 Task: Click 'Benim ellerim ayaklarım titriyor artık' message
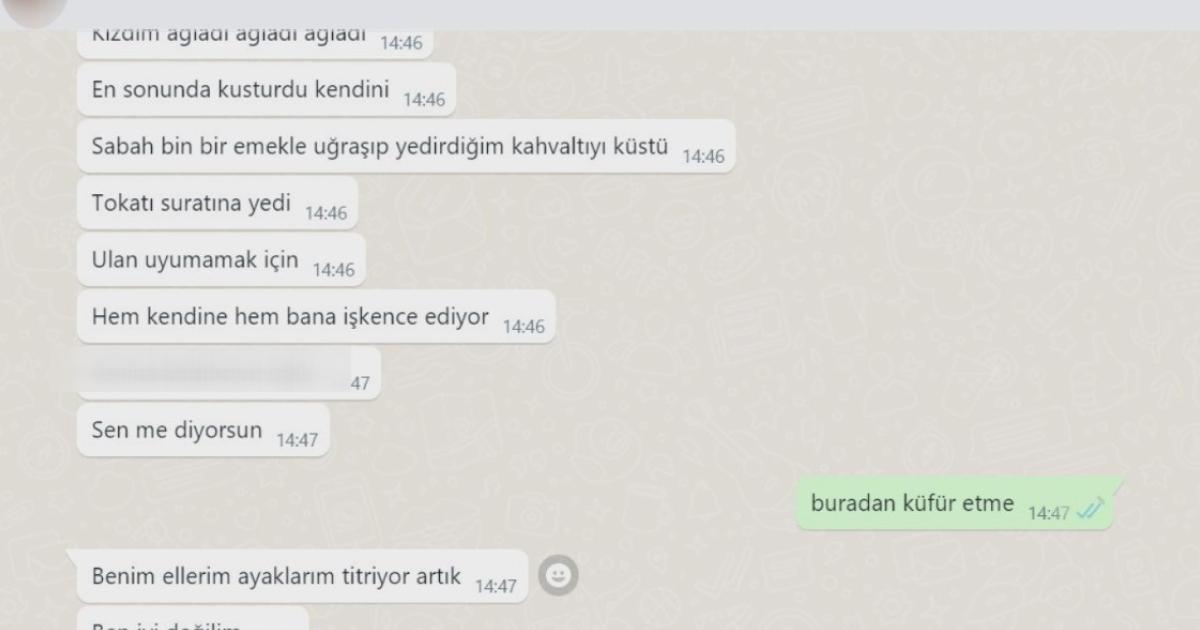click(x=302, y=576)
